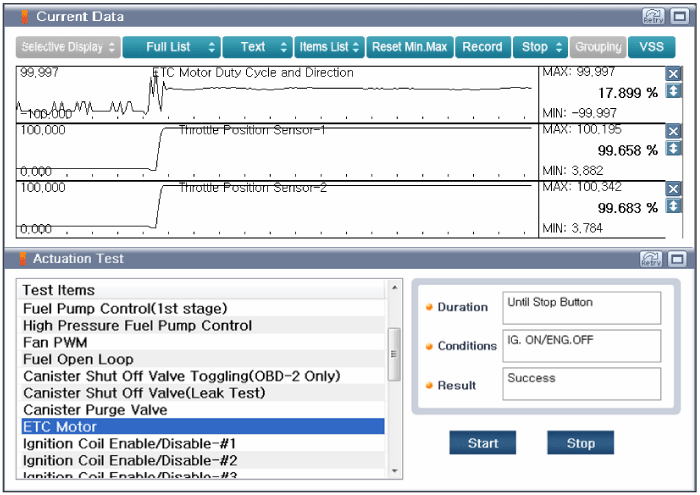Screen dimensions: 700x495
Task: Start the actuation test
Action: click(483, 443)
